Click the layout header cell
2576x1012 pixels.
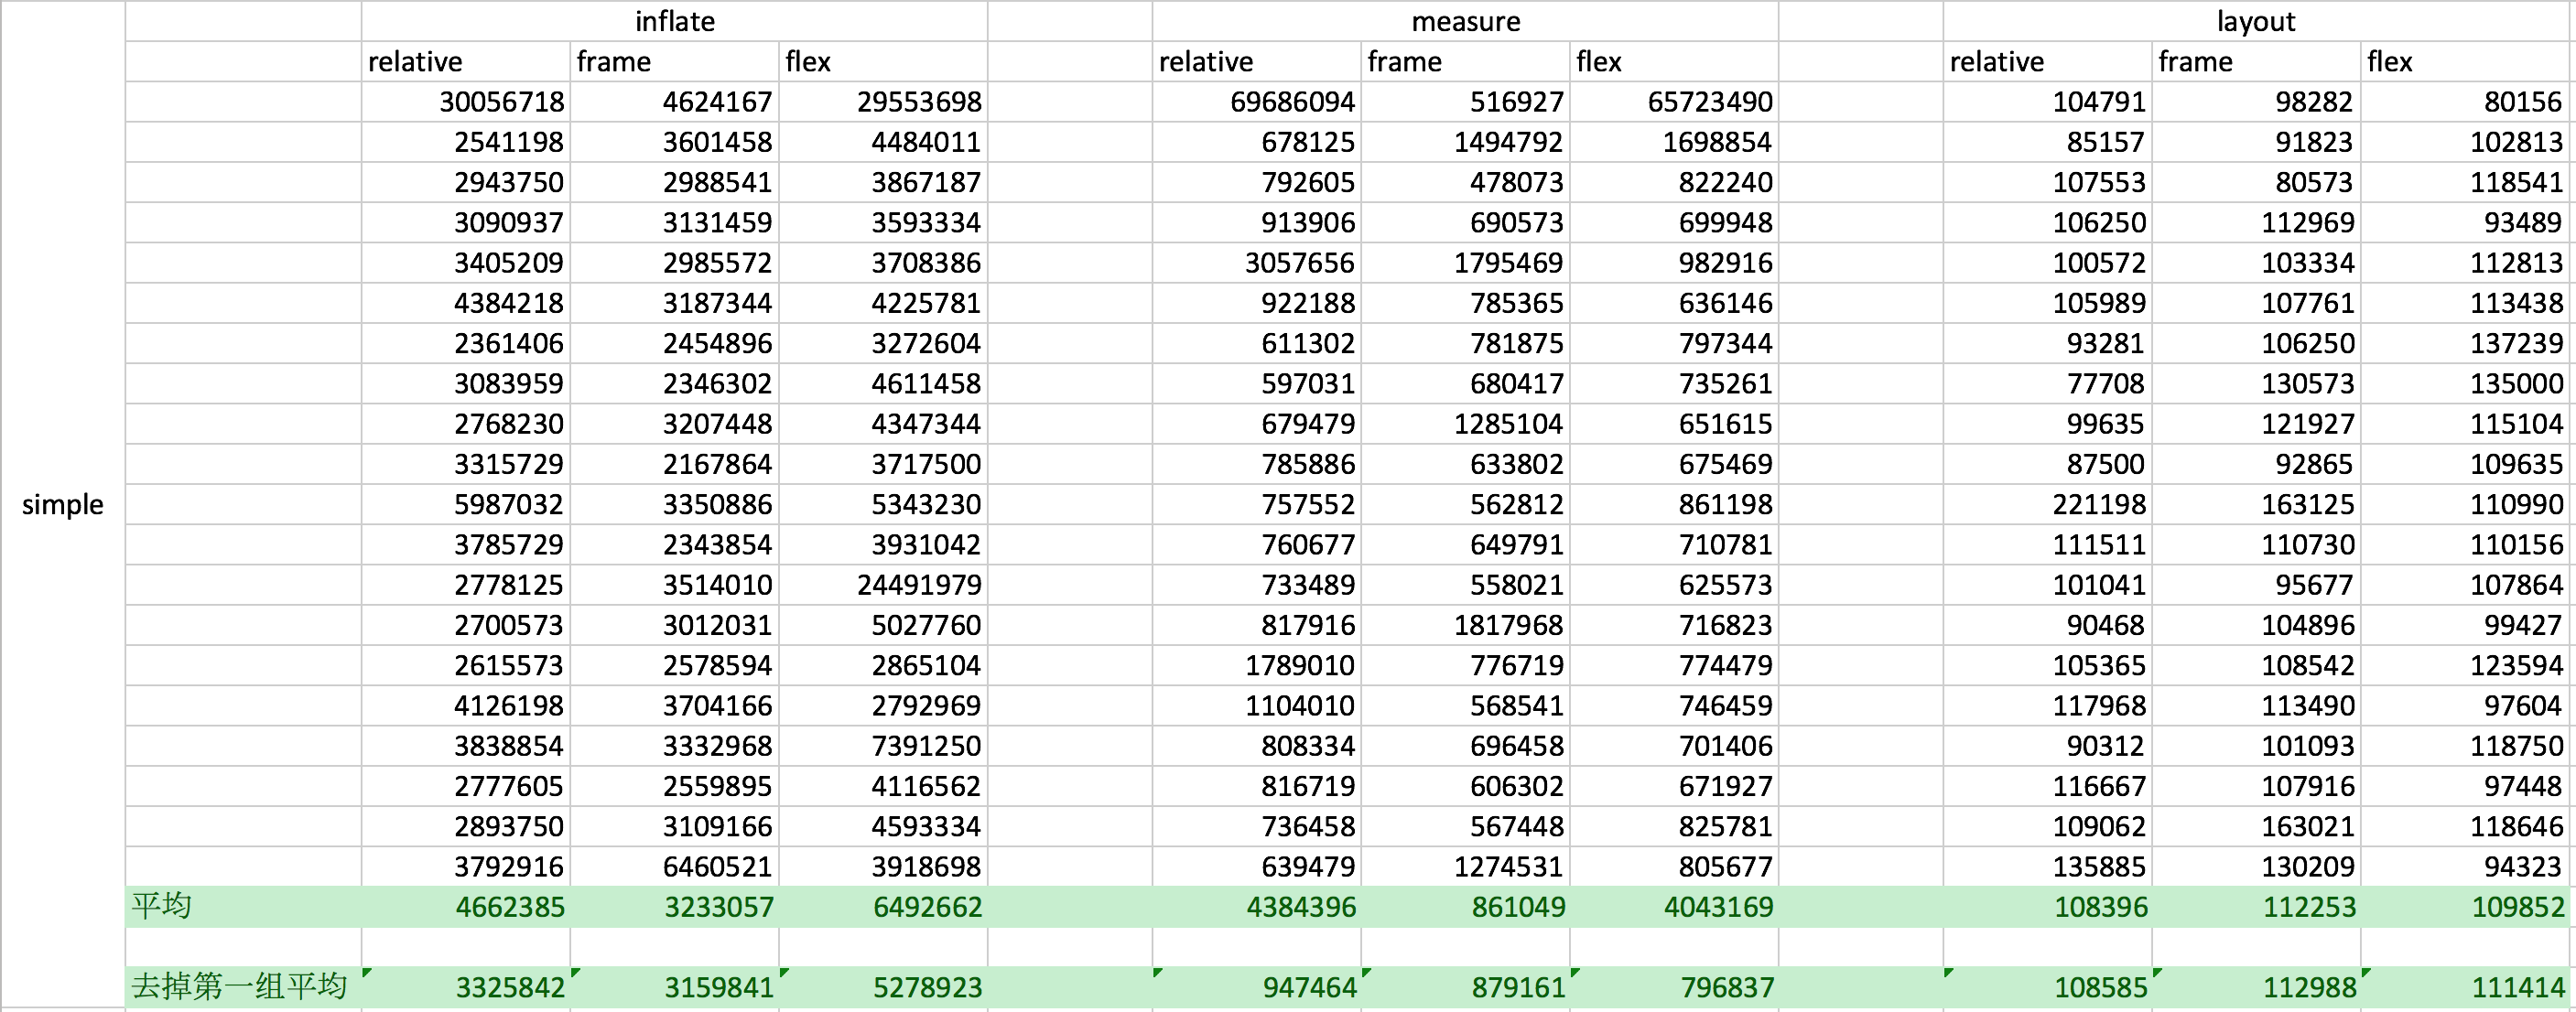(x=2255, y=21)
